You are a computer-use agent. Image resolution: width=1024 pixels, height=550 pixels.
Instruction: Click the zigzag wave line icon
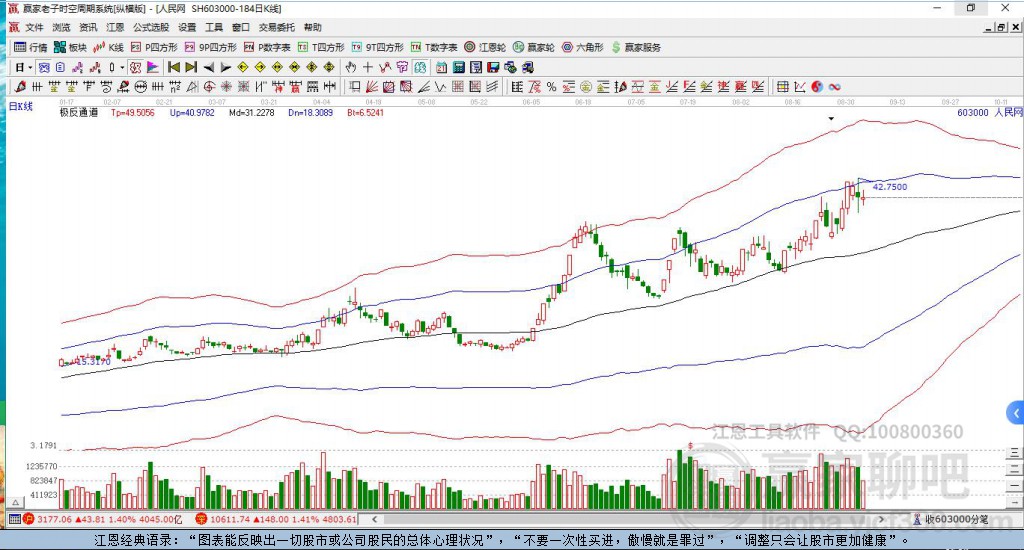pos(440,86)
